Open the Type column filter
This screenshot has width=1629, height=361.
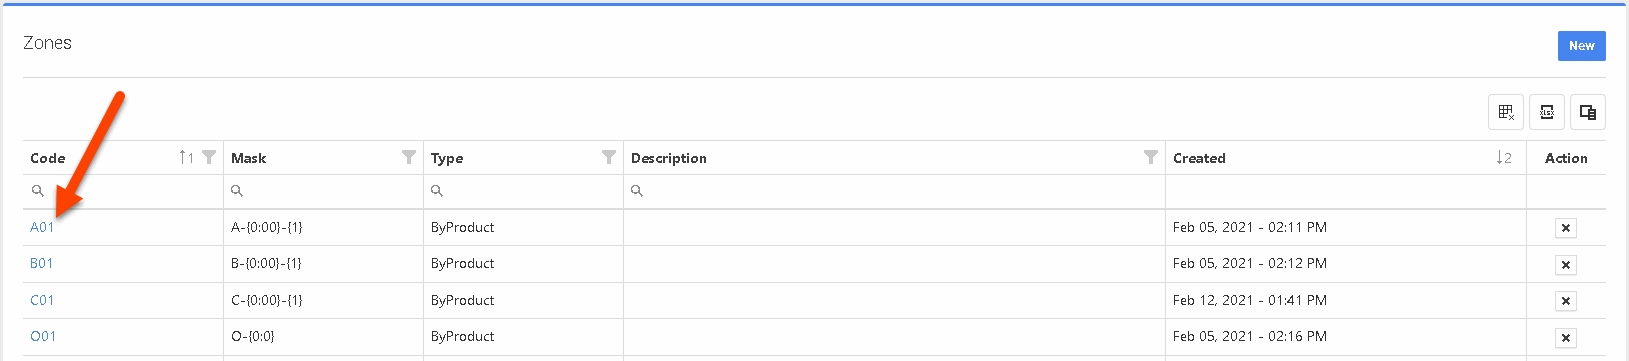[609, 157]
